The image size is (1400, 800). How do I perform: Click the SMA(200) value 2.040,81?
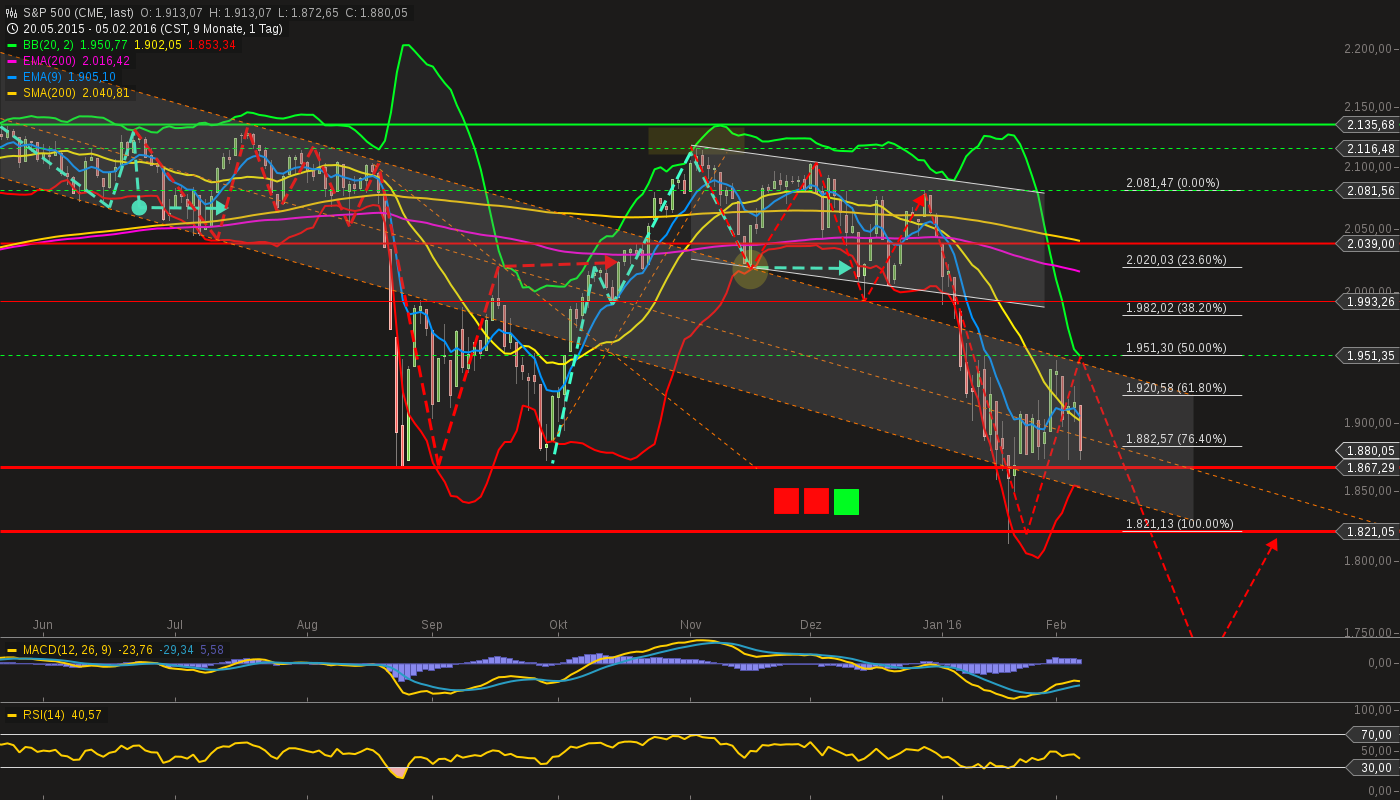coord(106,93)
